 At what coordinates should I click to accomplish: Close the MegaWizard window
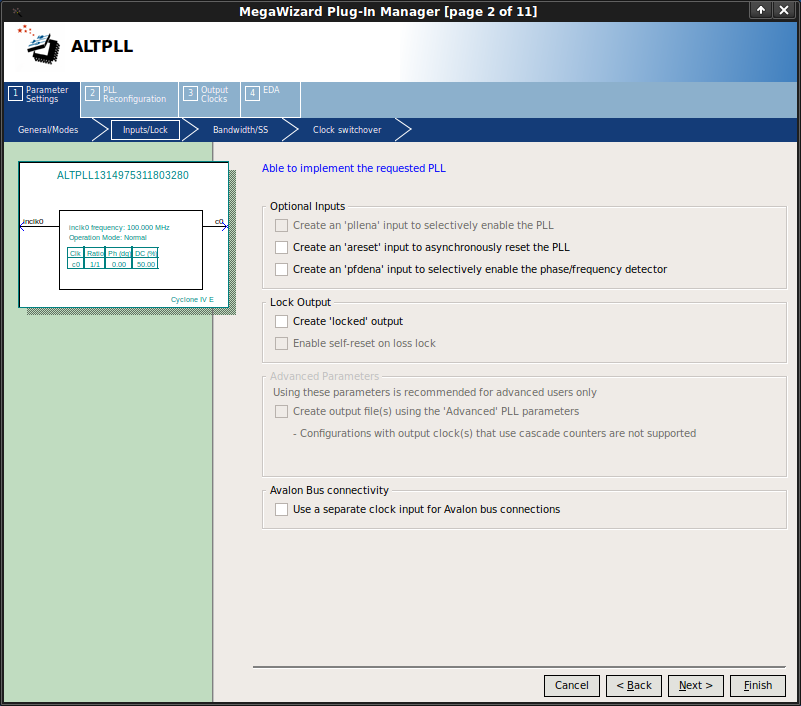coord(784,10)
